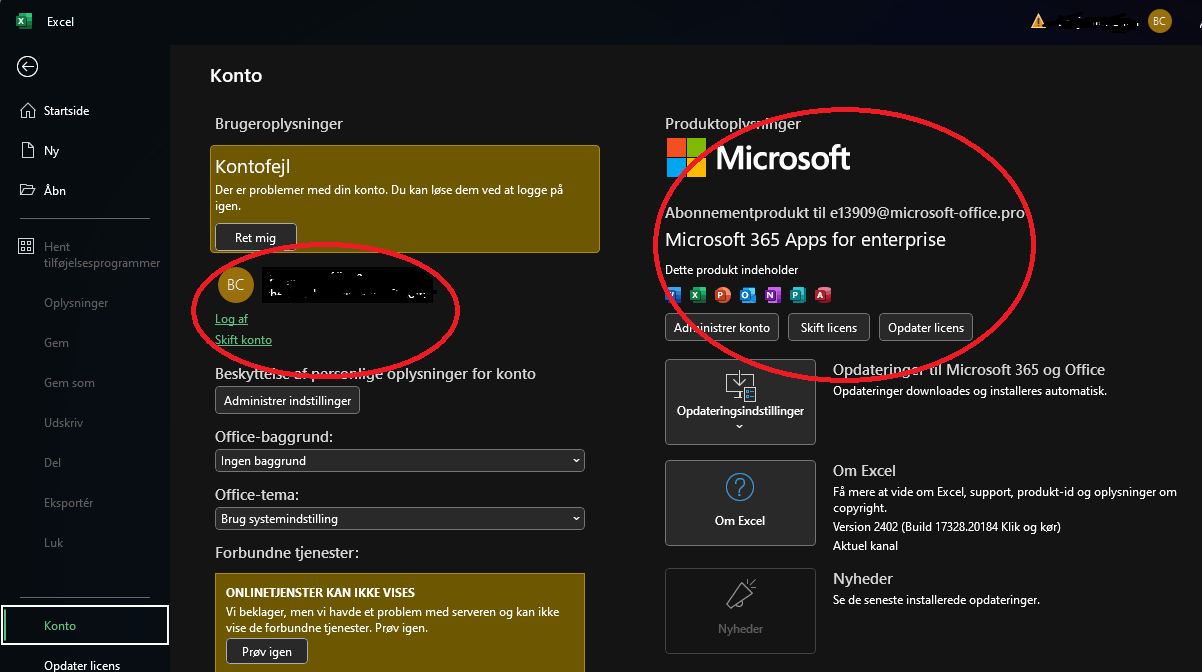Click the Opdater licens button in Produktoplysninger

pos(926,327)
